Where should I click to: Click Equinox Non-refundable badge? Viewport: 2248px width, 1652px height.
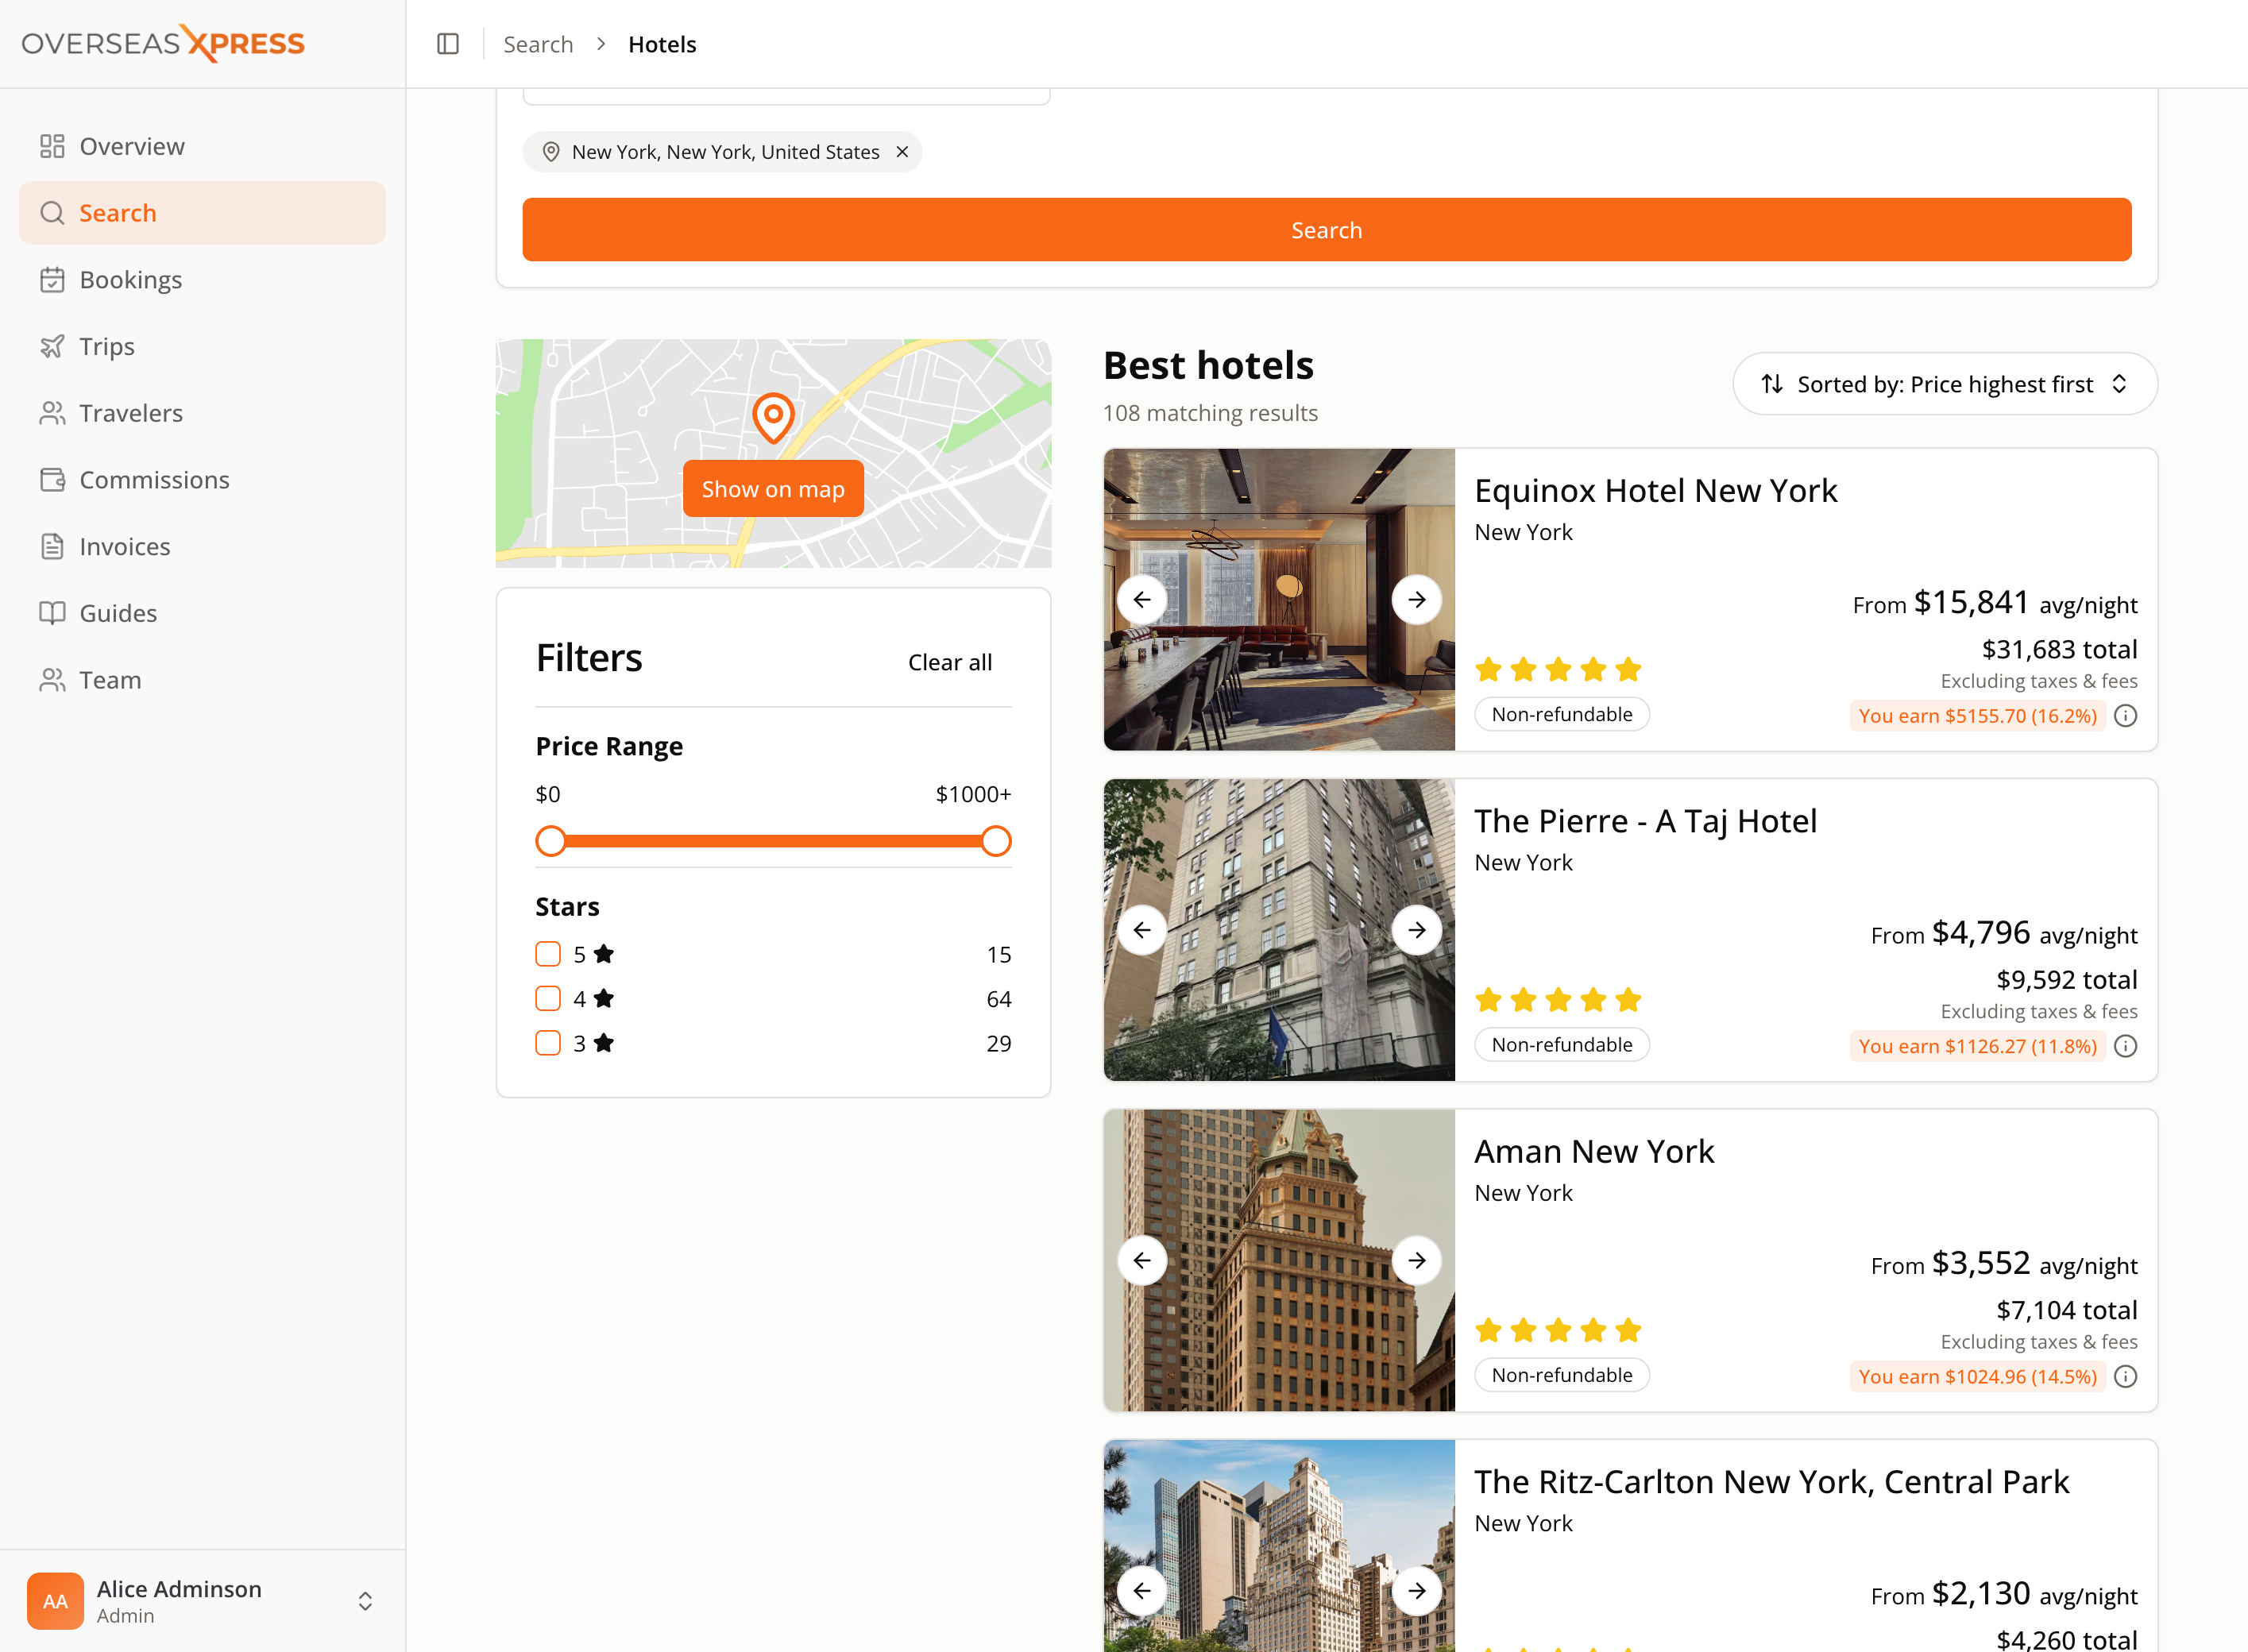click(1562, 714)
